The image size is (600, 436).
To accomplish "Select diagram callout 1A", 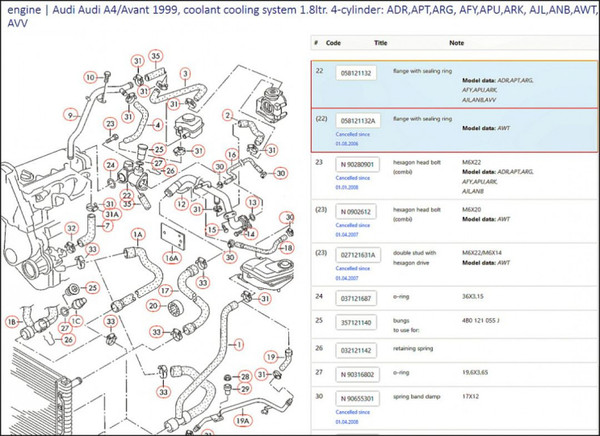I will click(x=138, y=234).
